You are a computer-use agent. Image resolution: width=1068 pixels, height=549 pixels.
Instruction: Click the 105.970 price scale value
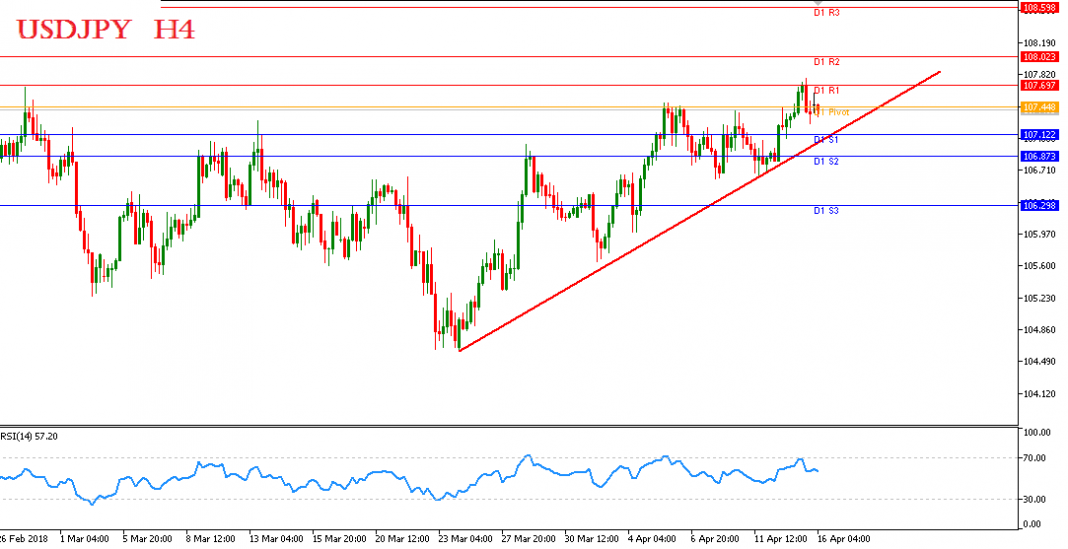coord(1037,234)
